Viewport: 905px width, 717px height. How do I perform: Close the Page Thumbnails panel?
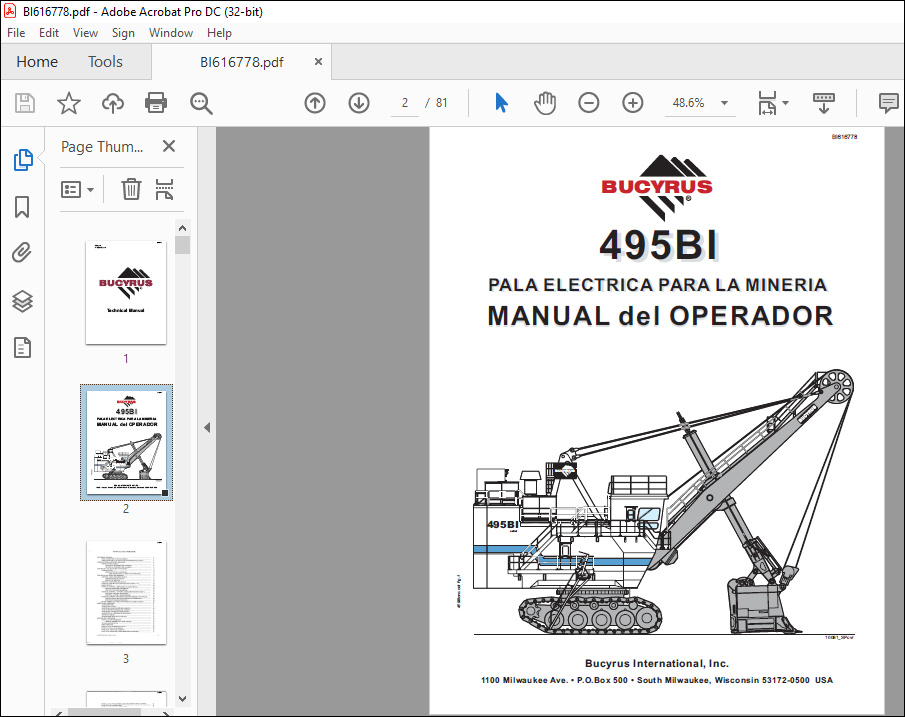[x=169, y=146]
